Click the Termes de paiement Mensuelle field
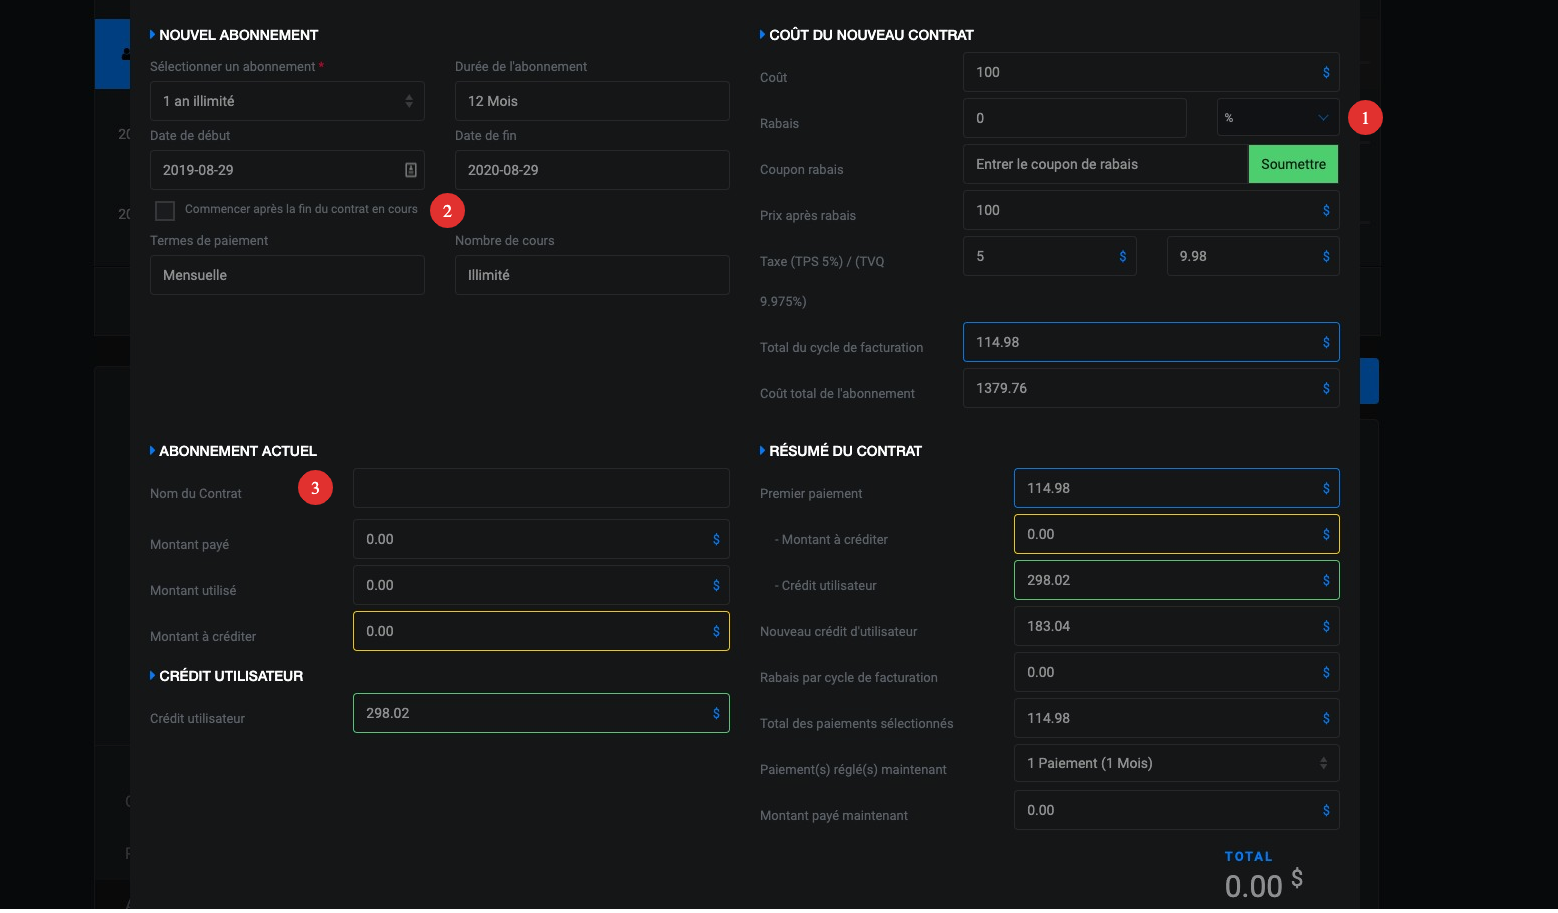Screen dimensions: 1558x913 [287, 275]
